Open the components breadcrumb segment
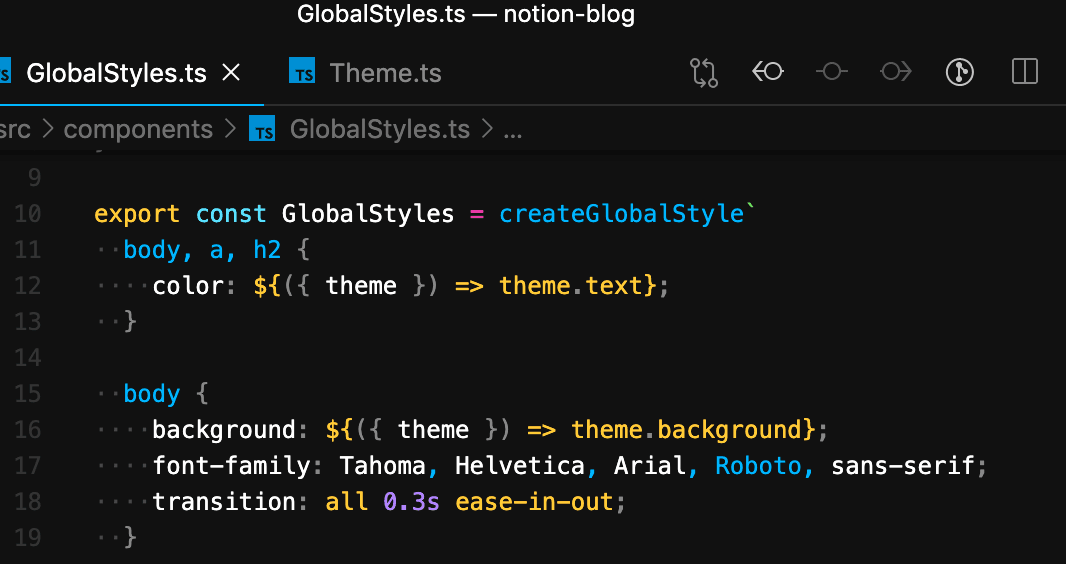 click(x=138, y=130)
